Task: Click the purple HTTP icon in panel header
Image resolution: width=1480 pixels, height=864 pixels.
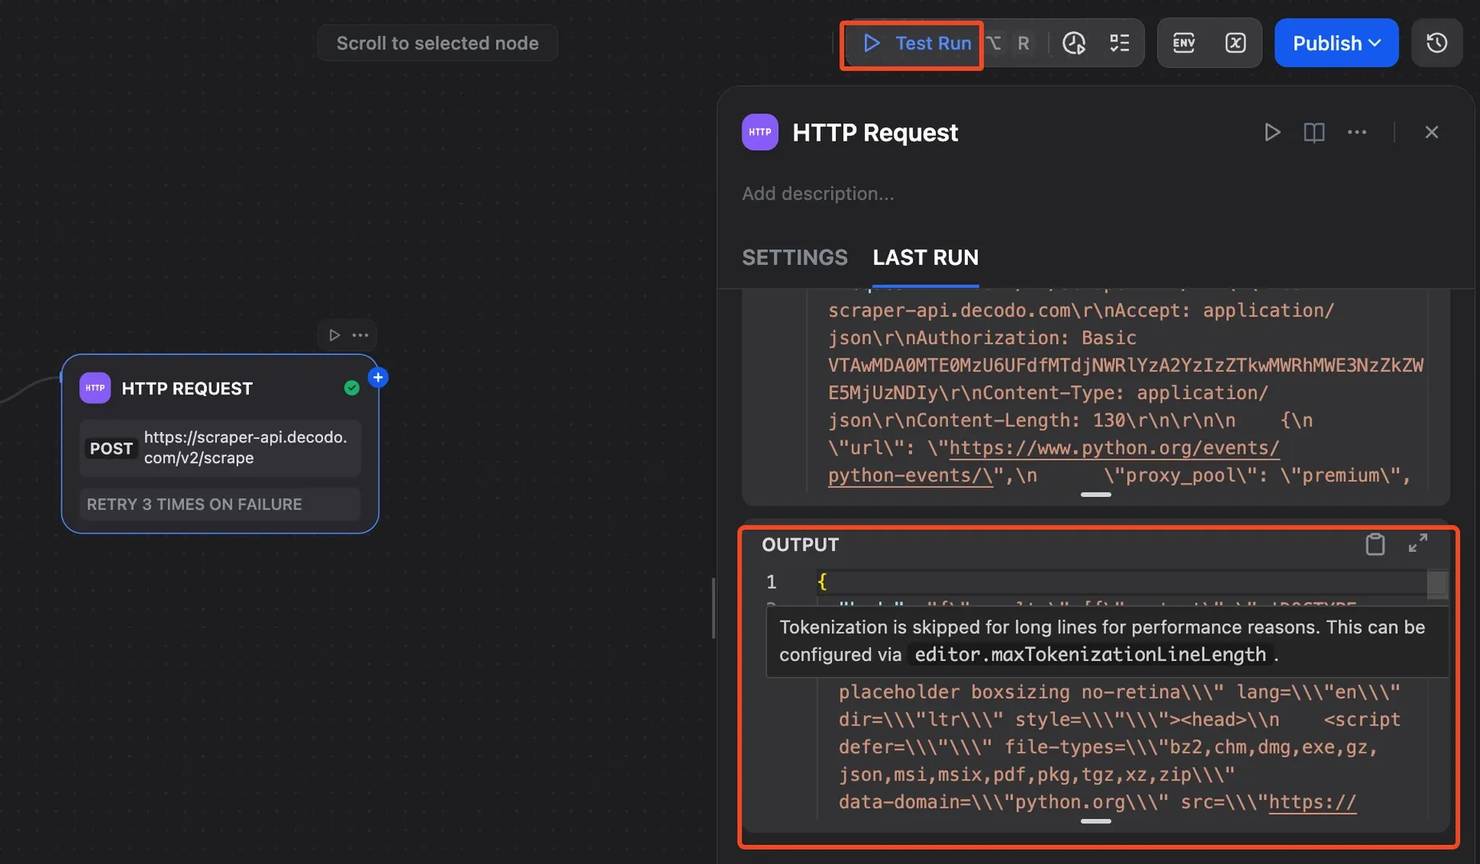Action: click(760, 132)
